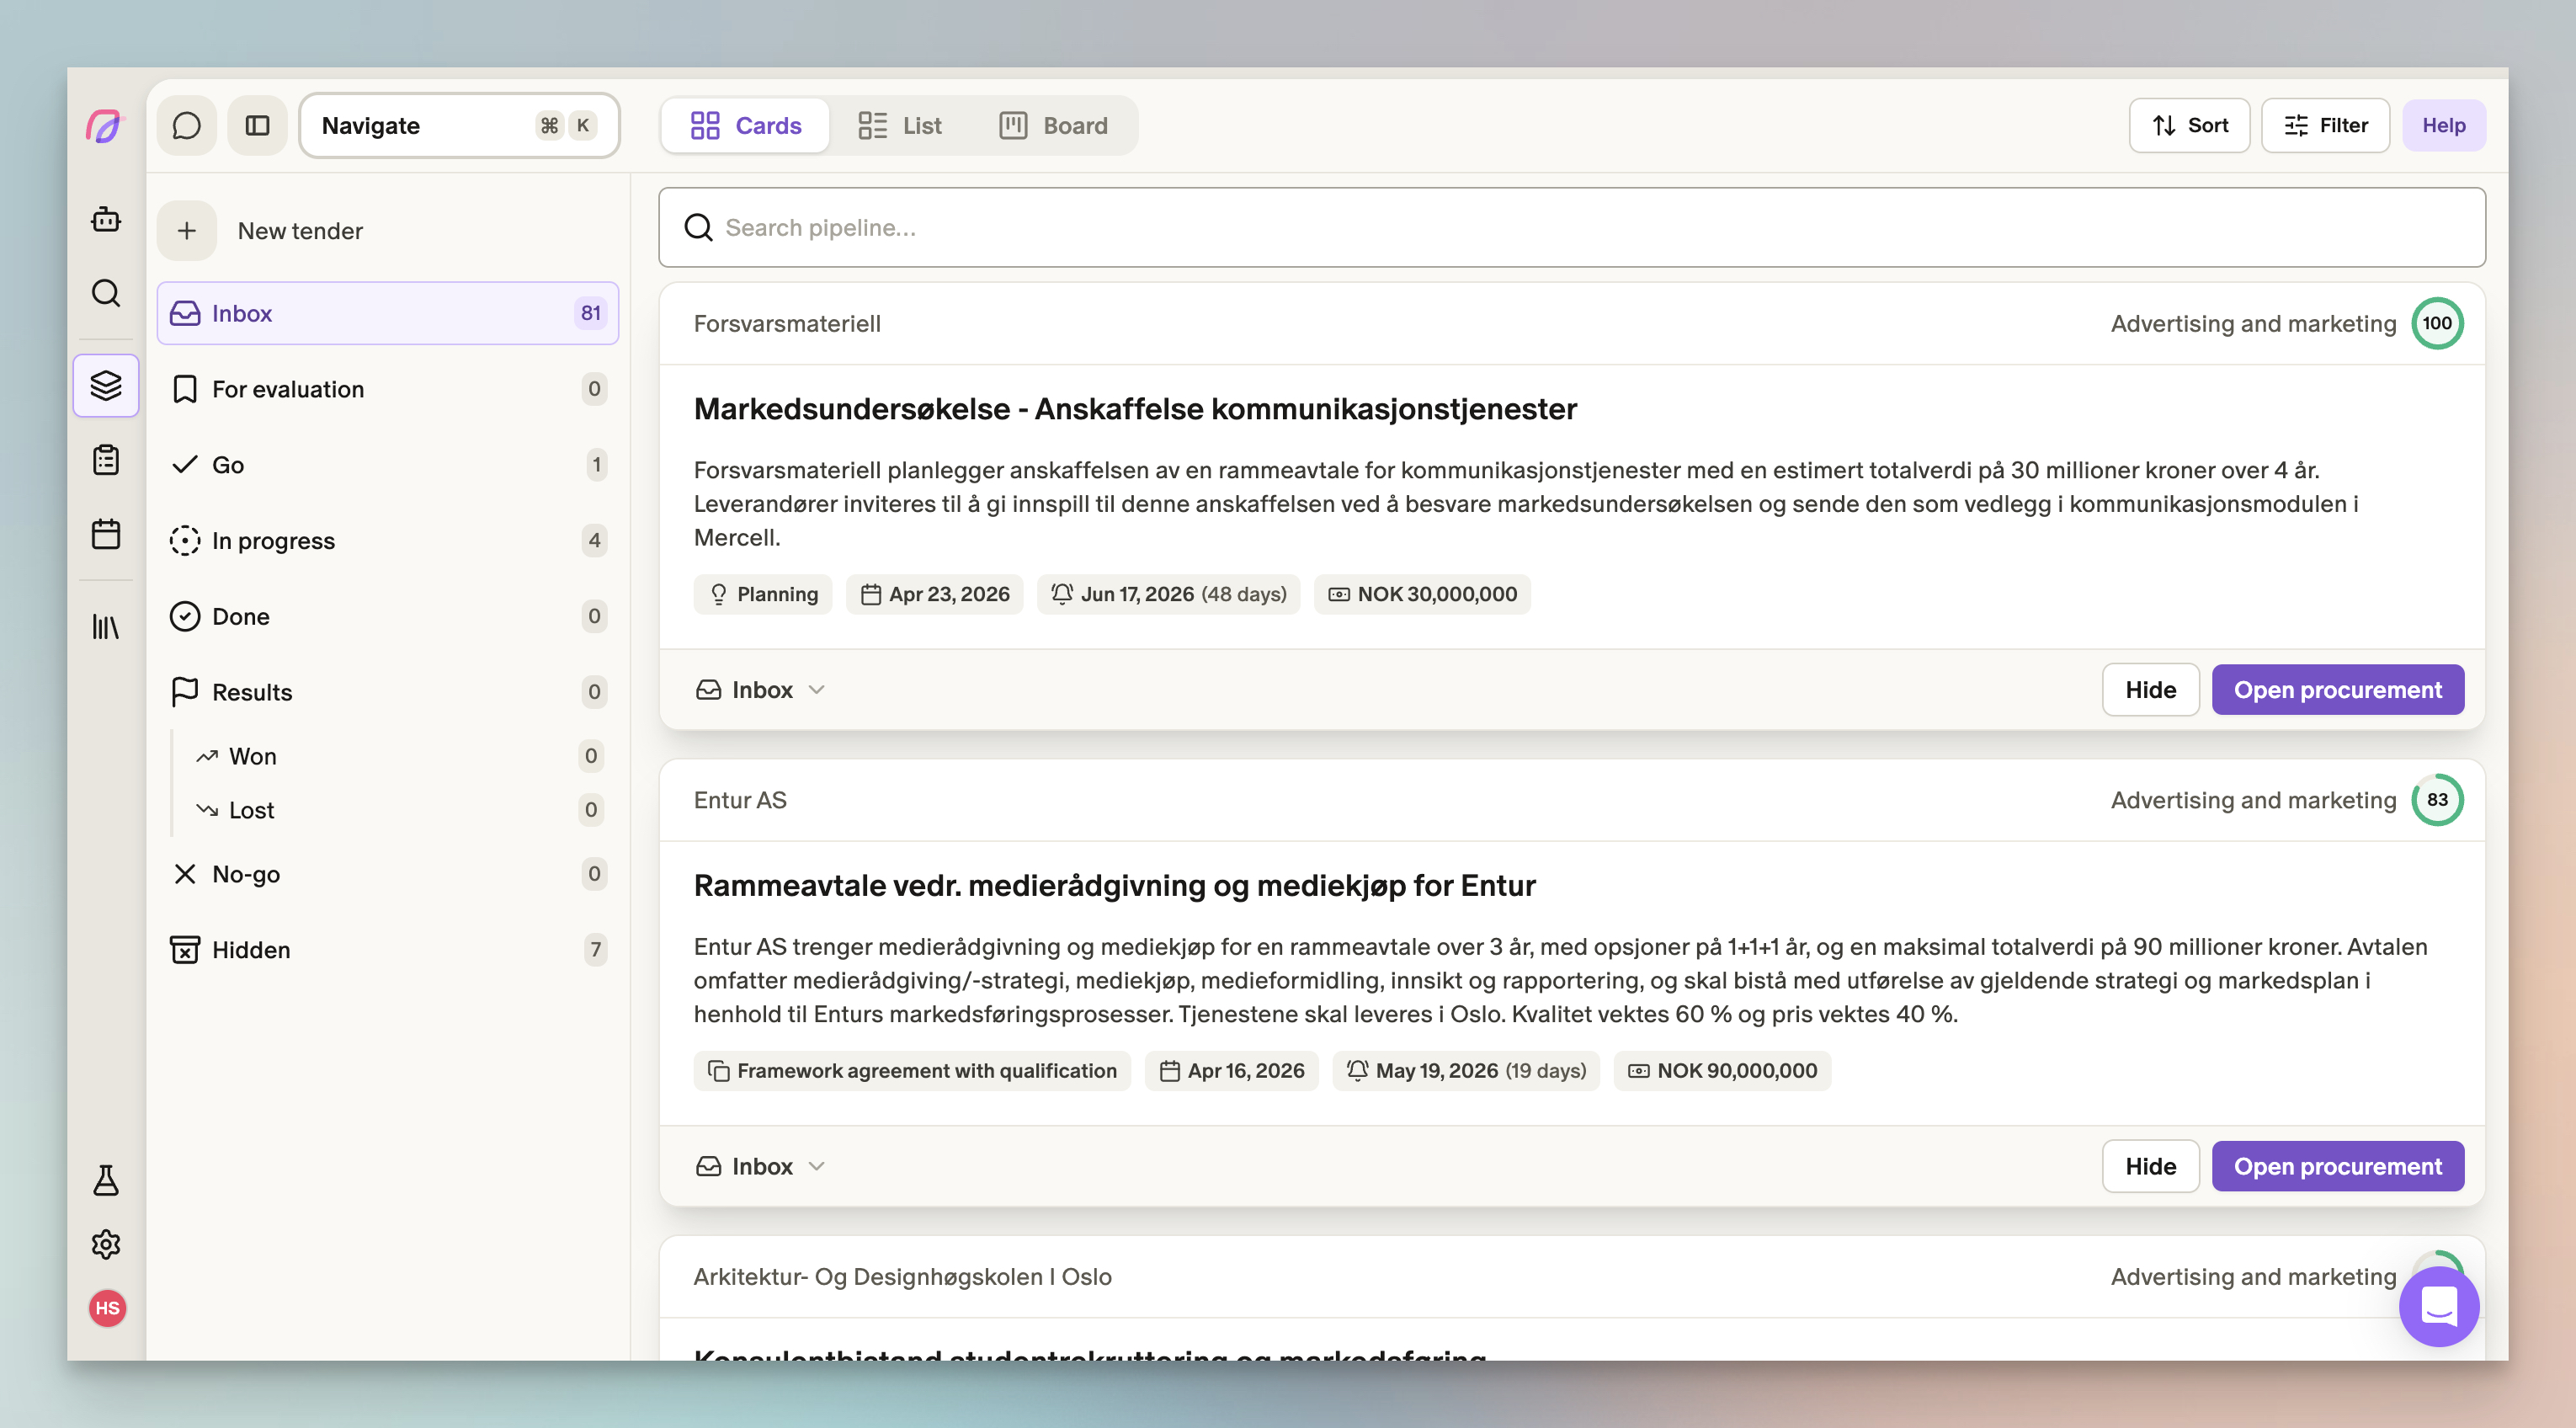Select Hidden in the sidebar
2576x1428 pixels.
(x=388, y=950)
